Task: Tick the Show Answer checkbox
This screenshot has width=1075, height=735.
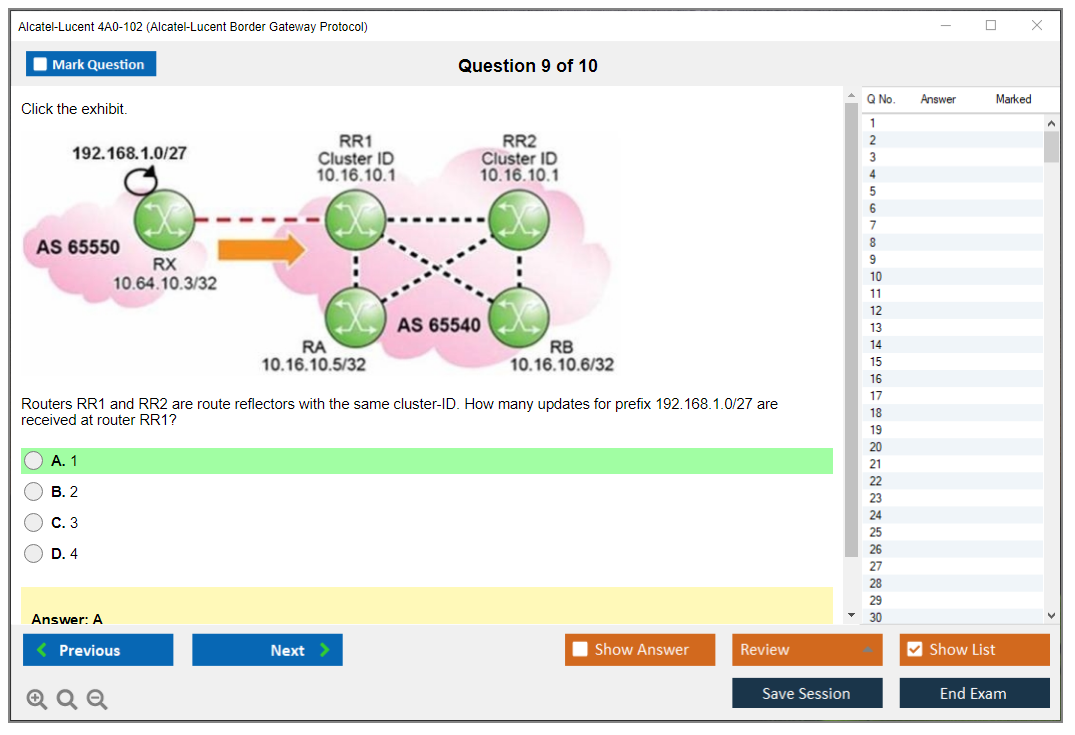Action: tap(580, 650)
